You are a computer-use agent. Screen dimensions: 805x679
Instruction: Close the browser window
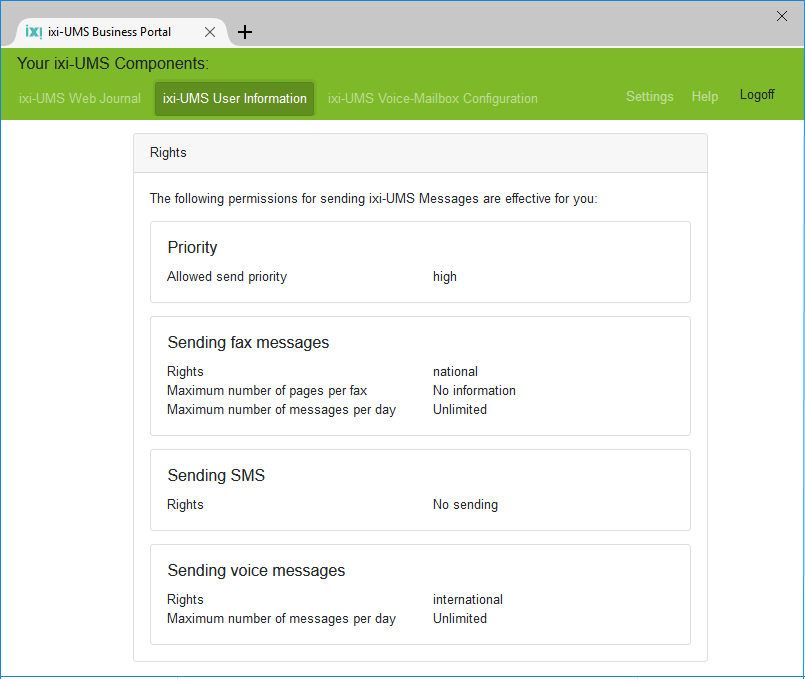[782, 15]
